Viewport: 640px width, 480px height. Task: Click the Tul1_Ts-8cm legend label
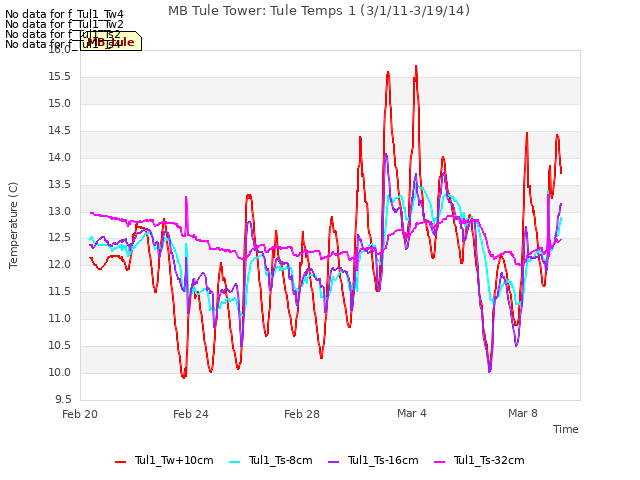coord(280,460)
